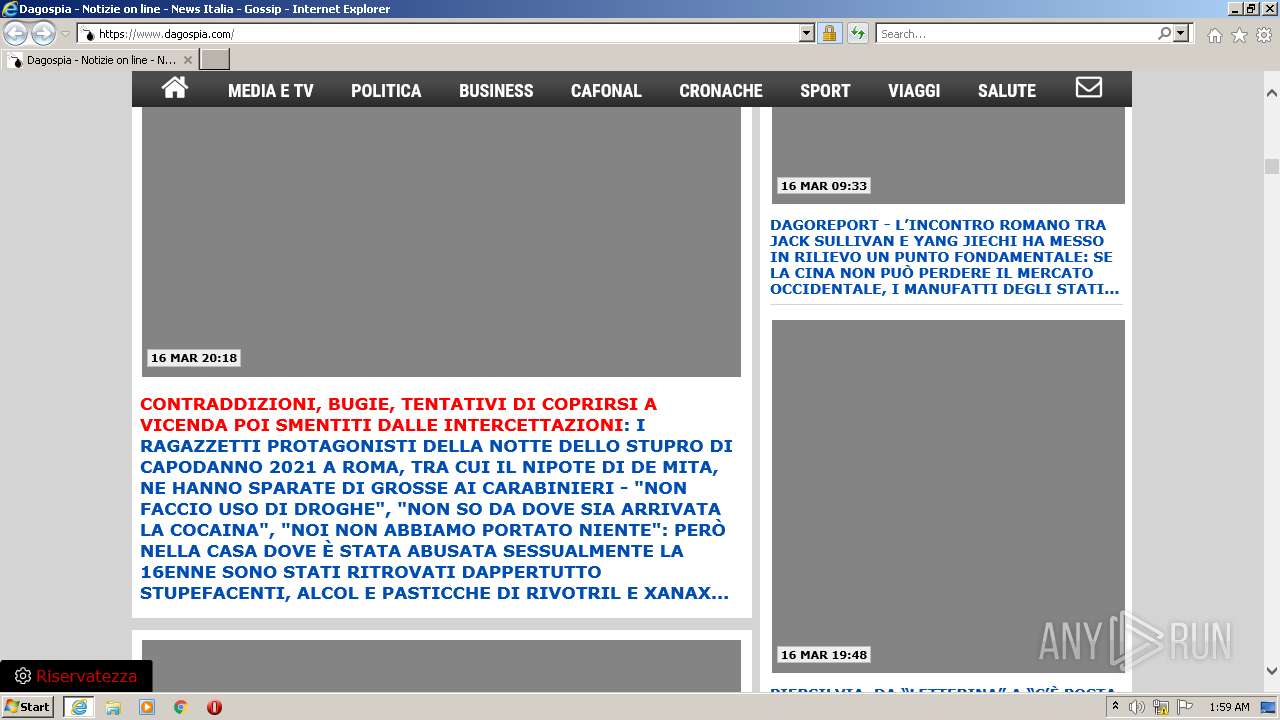Click the 1:59 AM system clock
Screen dimensions: 1280x720
click(1229, 707)
